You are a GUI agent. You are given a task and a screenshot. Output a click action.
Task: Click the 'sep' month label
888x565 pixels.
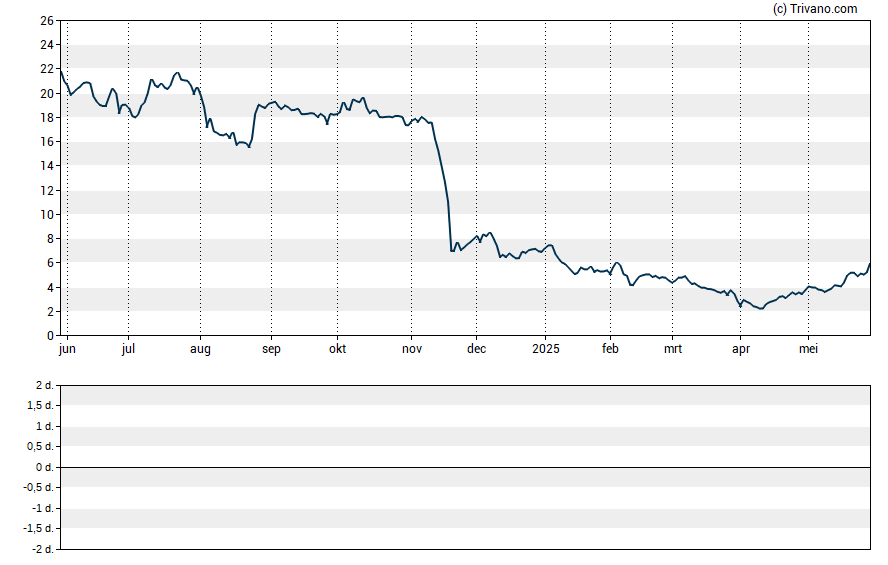point(271,349)
